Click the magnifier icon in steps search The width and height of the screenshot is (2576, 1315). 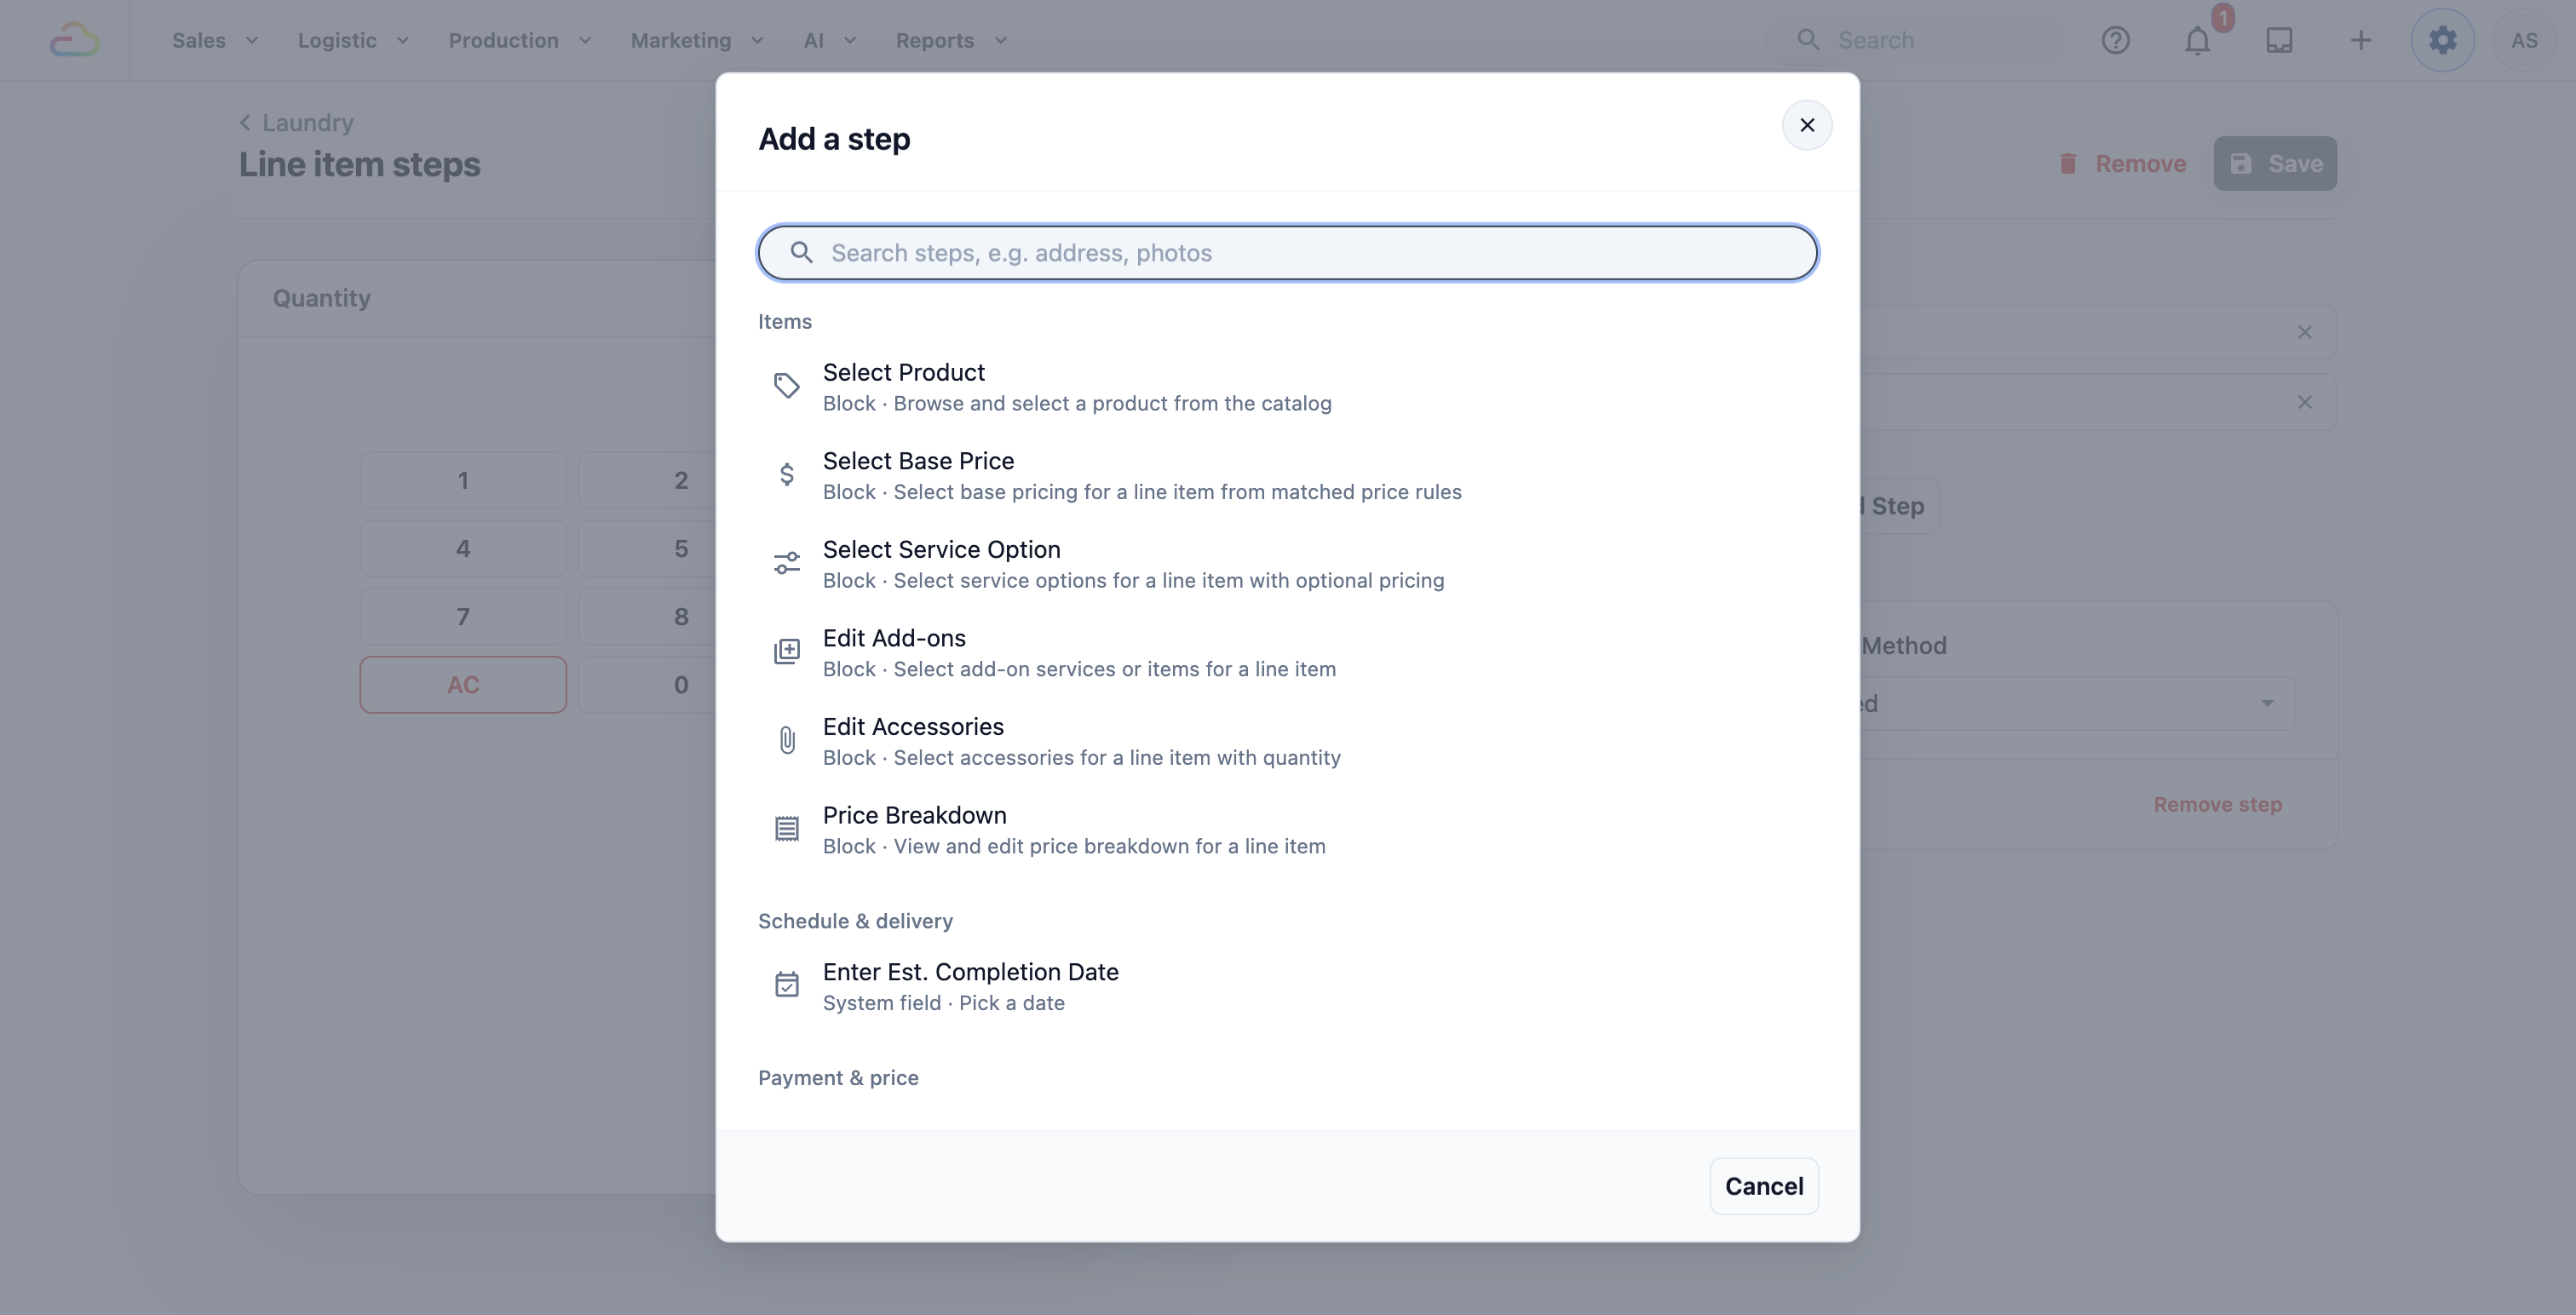pyautogui.click(x=801, y=252)
